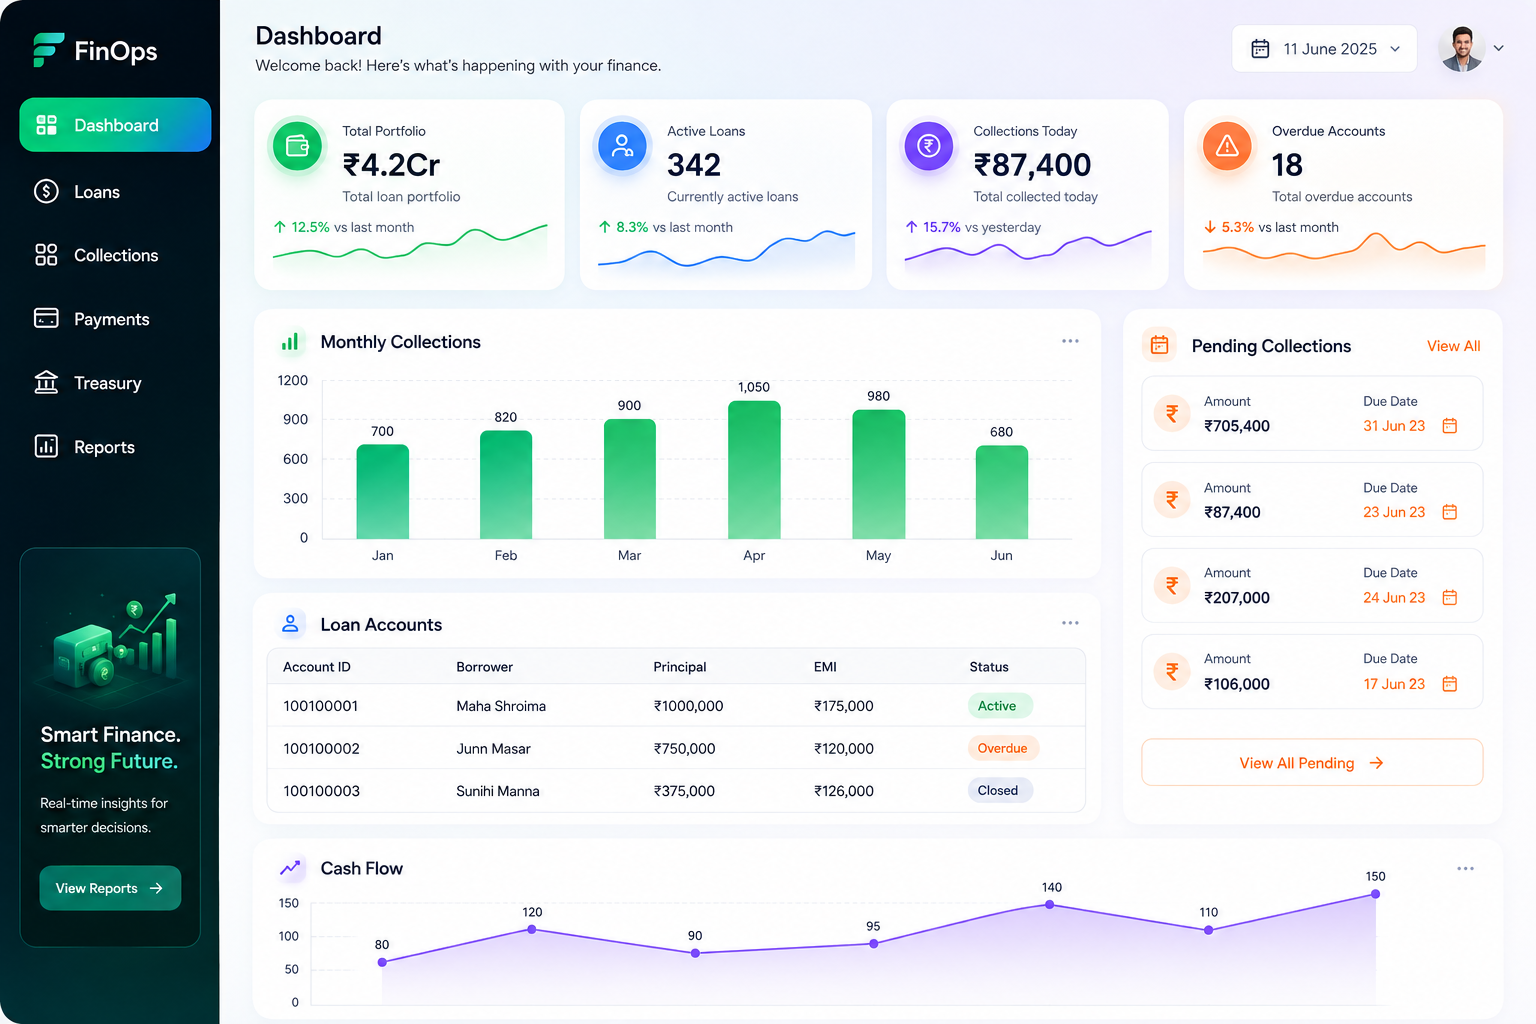This screenshot has width=1536, height=1024.
Task: Click the purple rupee Collections Today icon
Action: click(x=929, y=146)
